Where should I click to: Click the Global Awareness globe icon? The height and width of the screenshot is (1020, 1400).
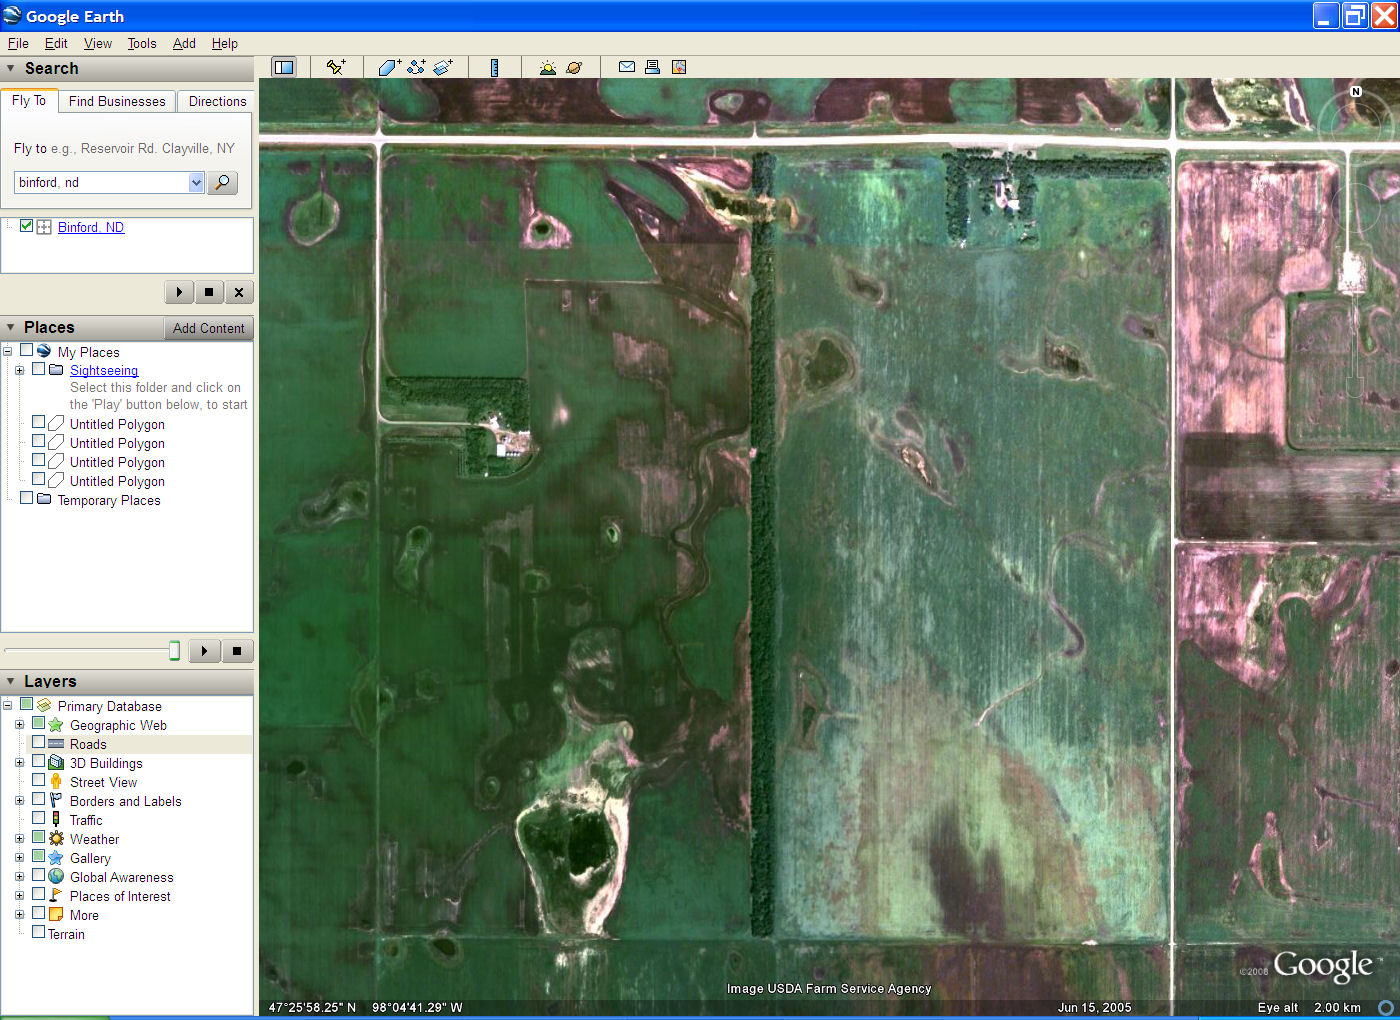click(56, 877)
